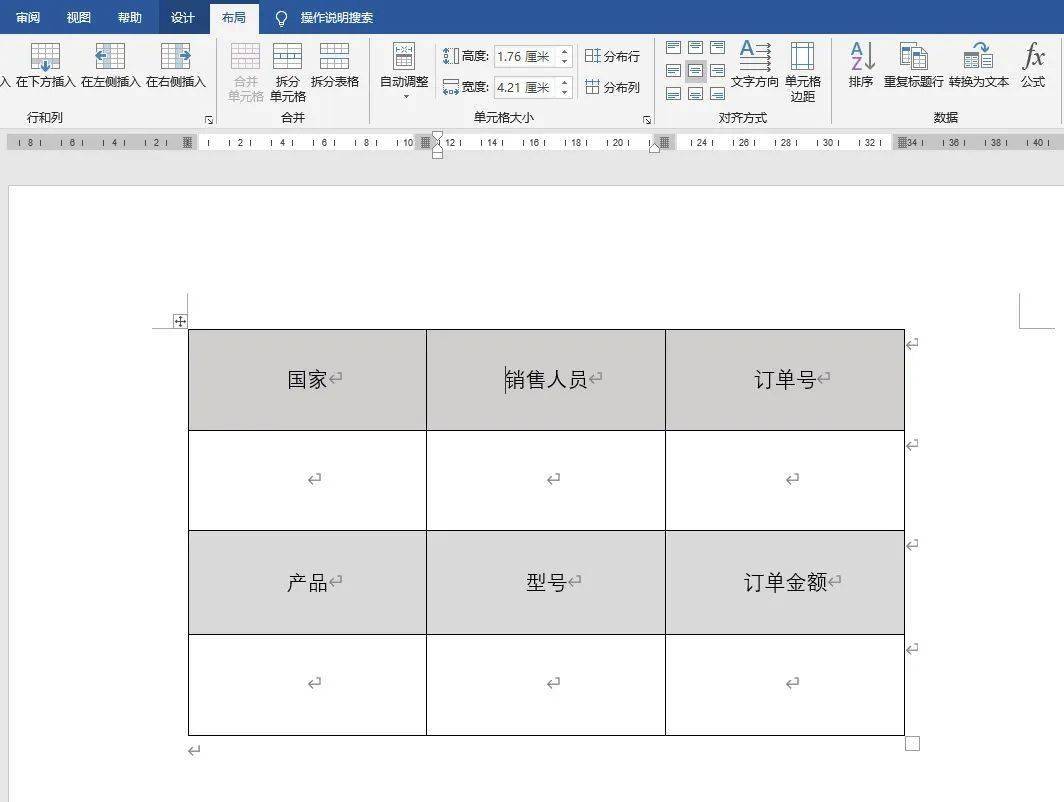This screenshot has width=1064, height=802.
Task: Increase column width with up spinner
Action: 565,82
